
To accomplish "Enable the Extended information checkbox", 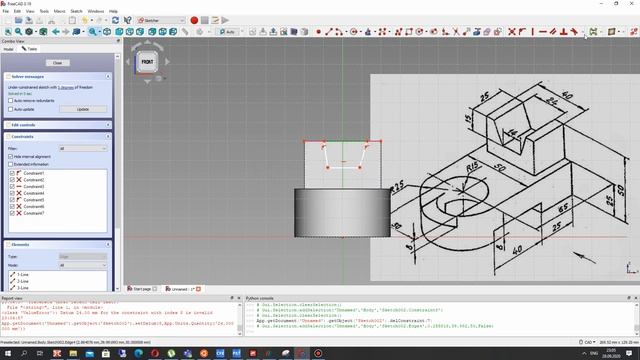I will [x=11, y=164].
